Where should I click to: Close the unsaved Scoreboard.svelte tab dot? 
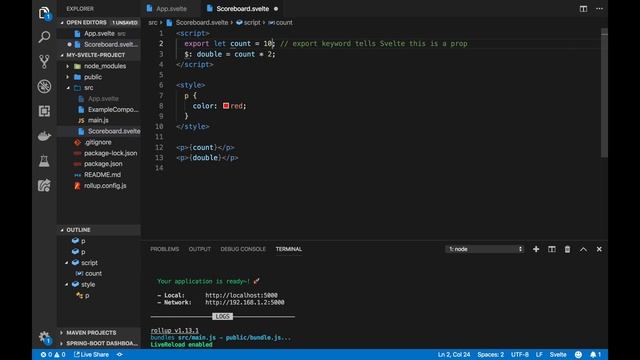(276, 9)
